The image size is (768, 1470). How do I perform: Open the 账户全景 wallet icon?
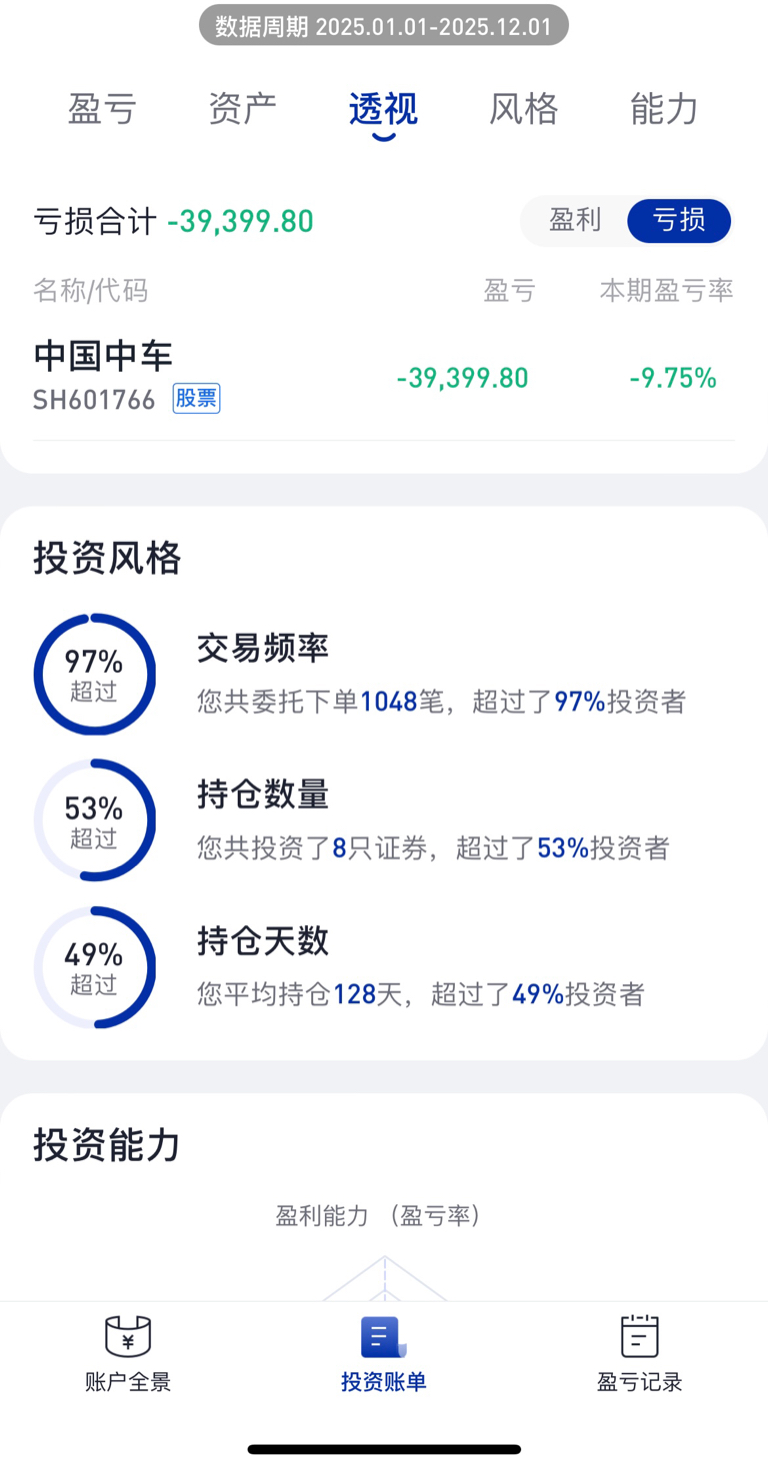tap(128, 1336)
